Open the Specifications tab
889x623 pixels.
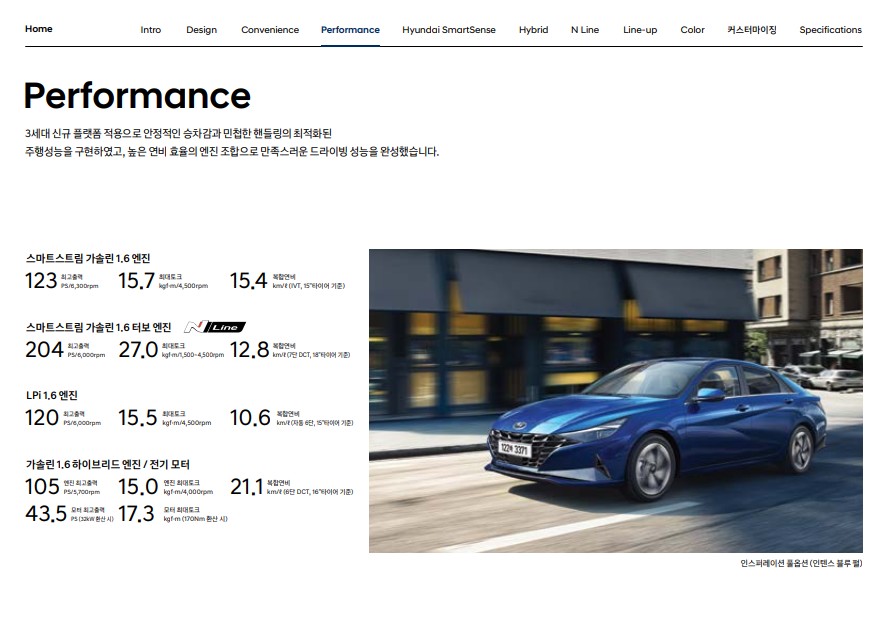831,30
